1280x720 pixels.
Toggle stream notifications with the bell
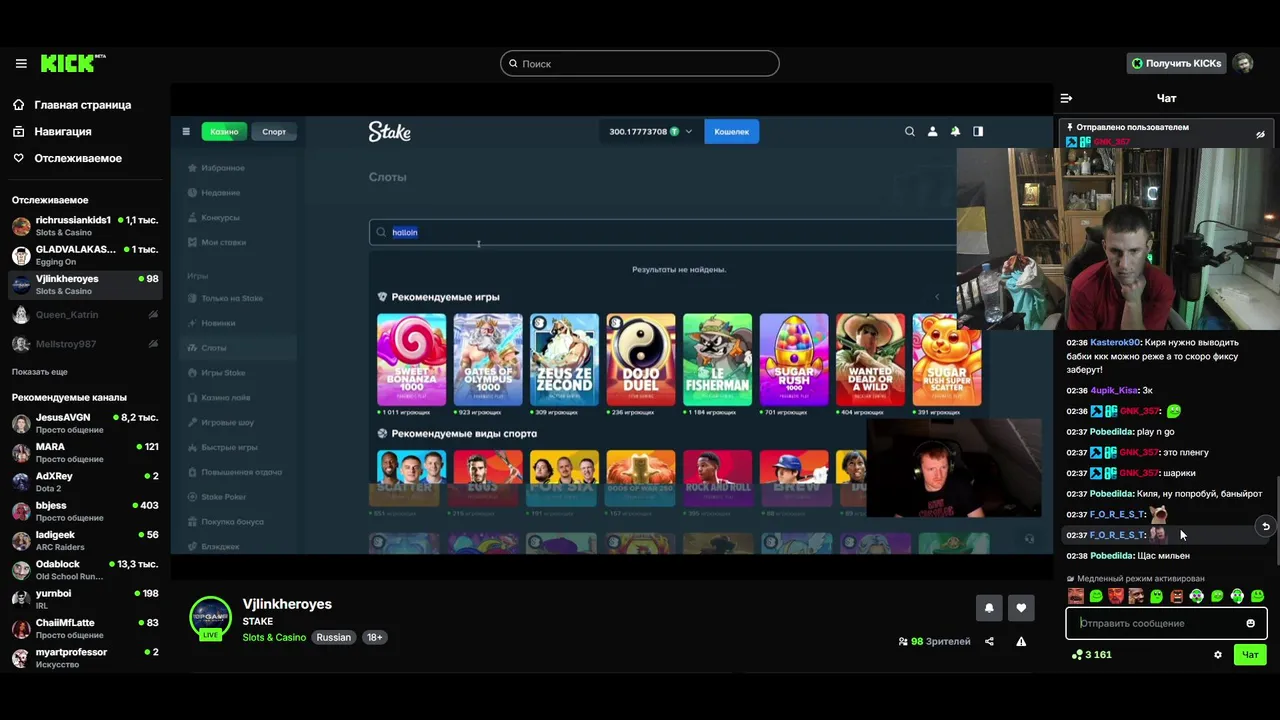pyautogui.click(x=989, y=607)
